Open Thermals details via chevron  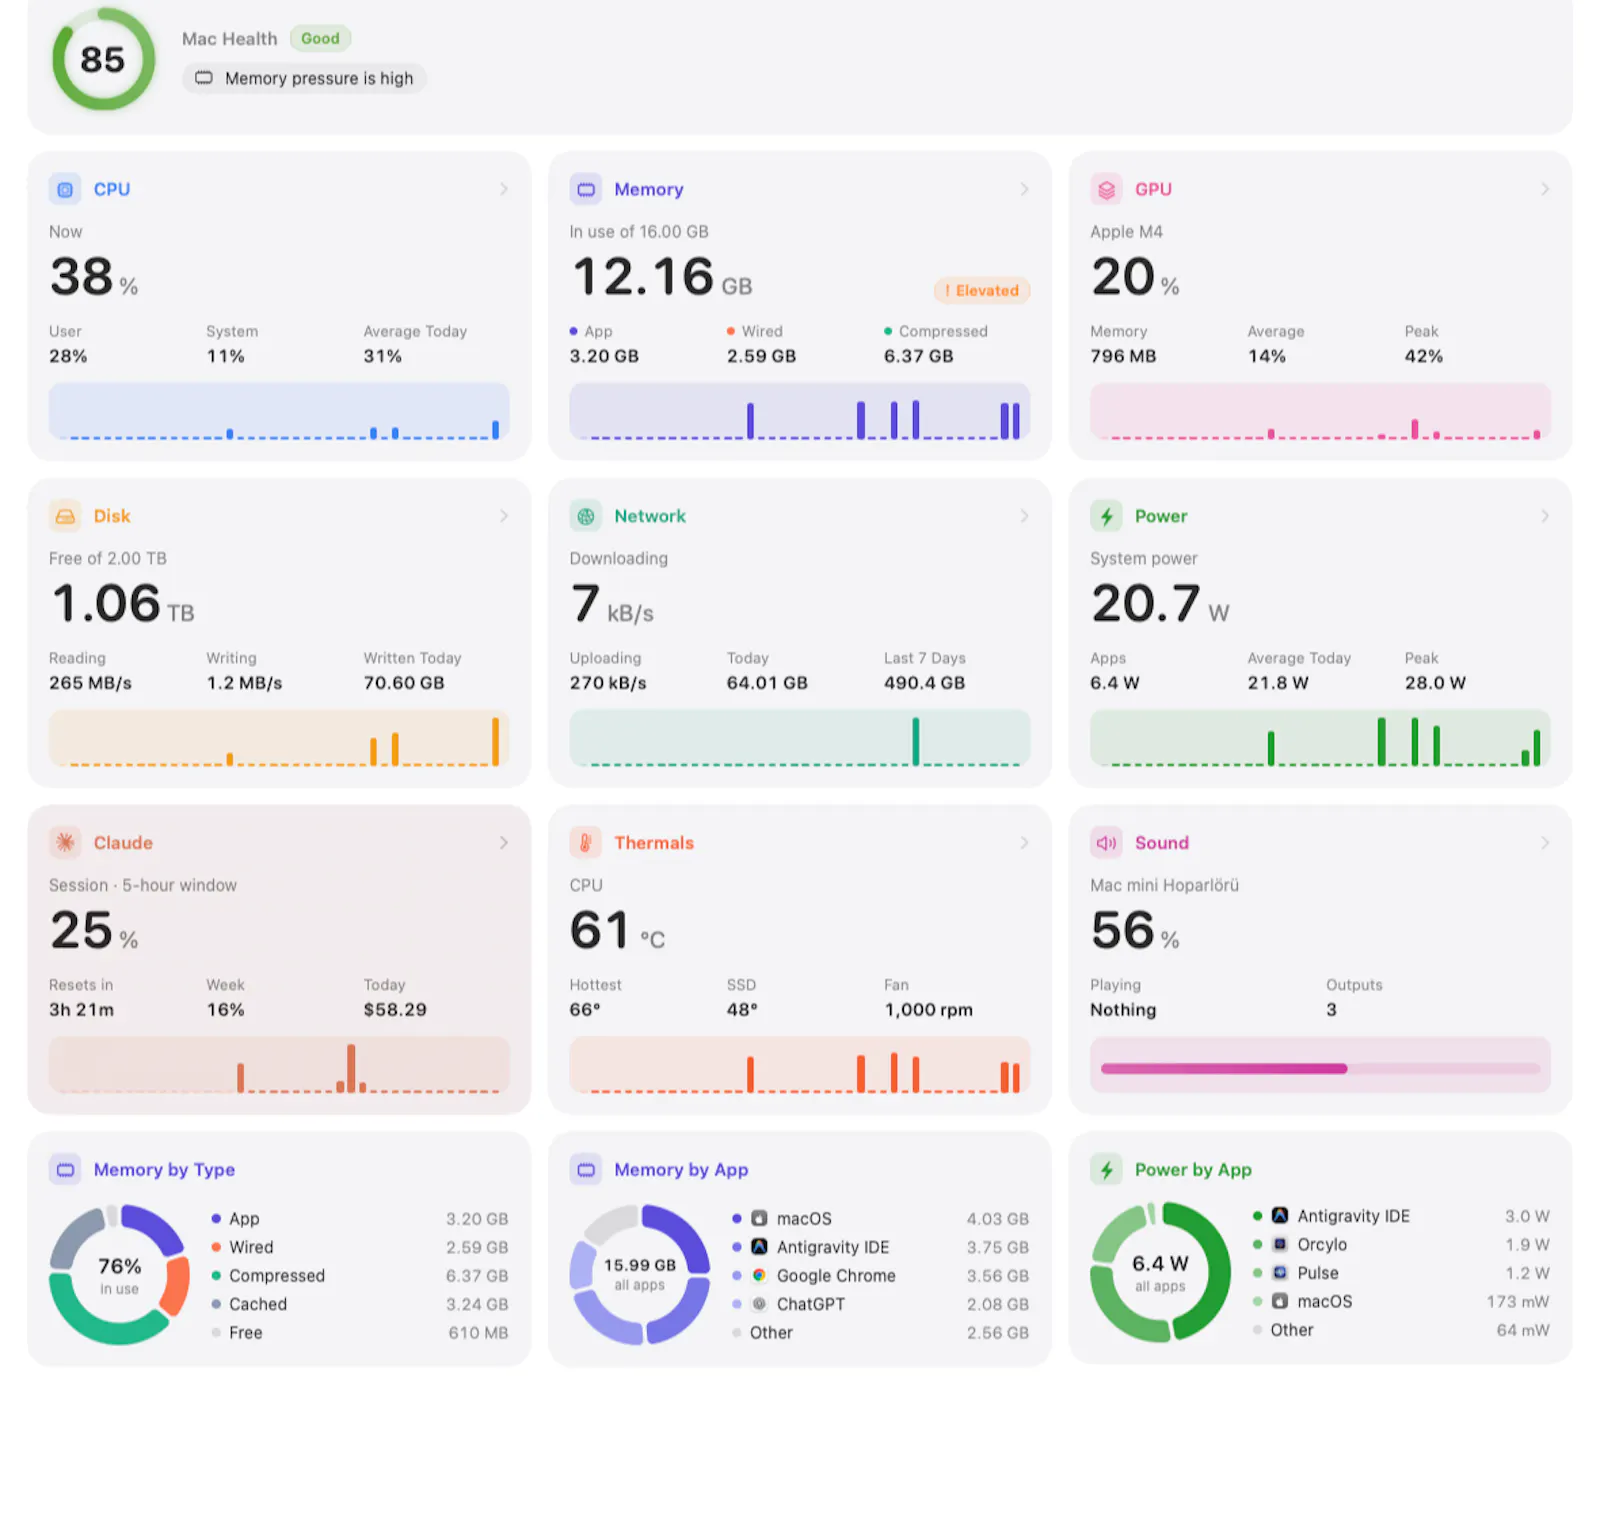click(x=1024, y=843)
